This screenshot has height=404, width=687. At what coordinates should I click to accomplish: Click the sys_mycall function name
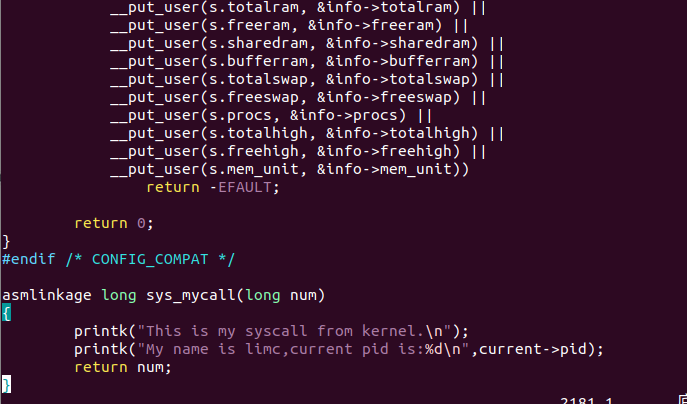[190, 295]
